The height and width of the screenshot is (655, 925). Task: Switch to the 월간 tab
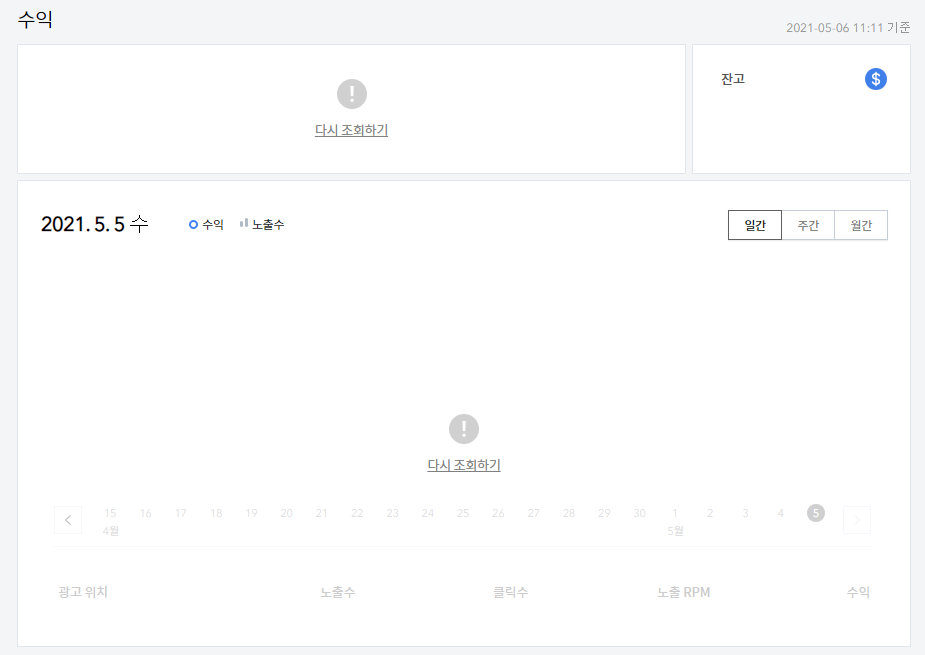pyautogui.click(x=861, y=225)
